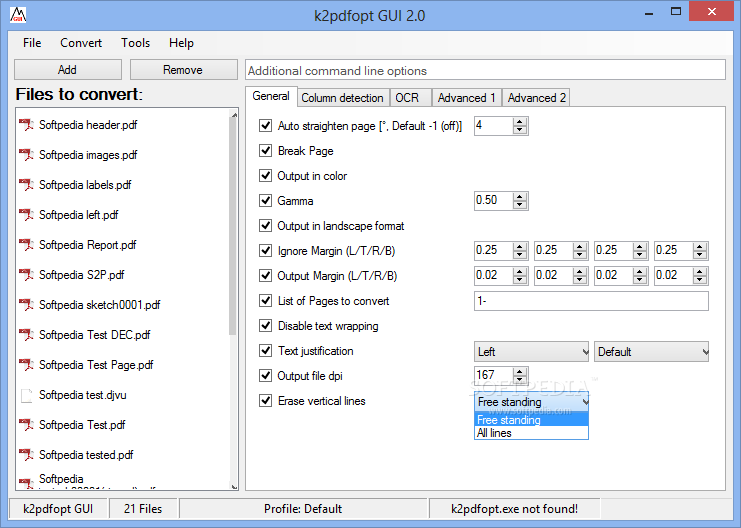Screen dimensions: 741x528
Task: Toggle the Gamma checkbox
Action: (266, 201)
